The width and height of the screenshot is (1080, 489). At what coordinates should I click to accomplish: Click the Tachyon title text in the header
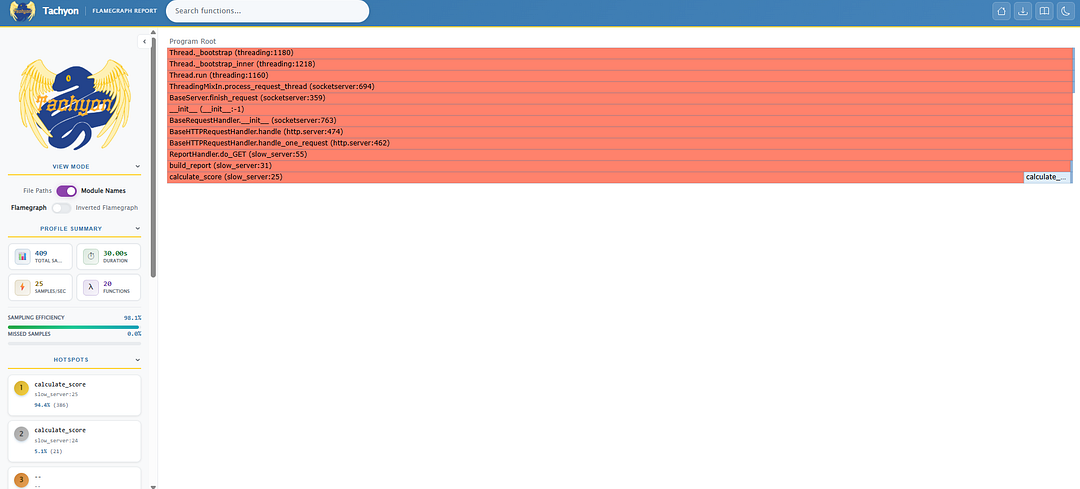[x=61, y=11]
